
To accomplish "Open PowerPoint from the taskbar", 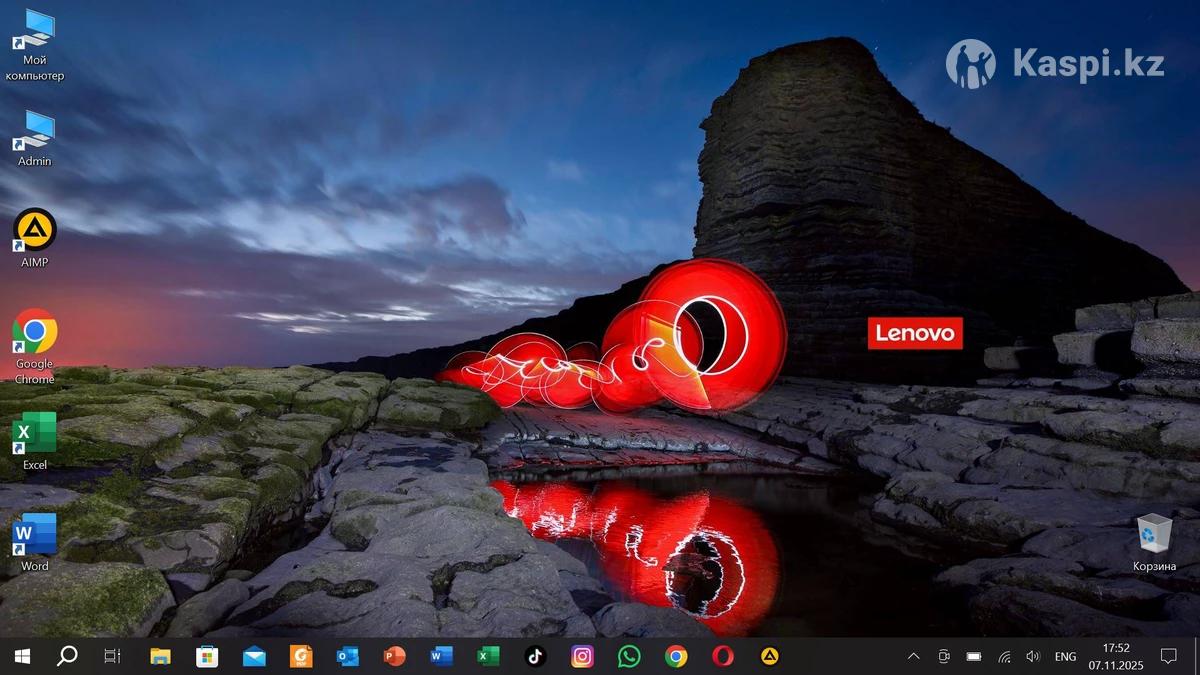I will (394, 656).
